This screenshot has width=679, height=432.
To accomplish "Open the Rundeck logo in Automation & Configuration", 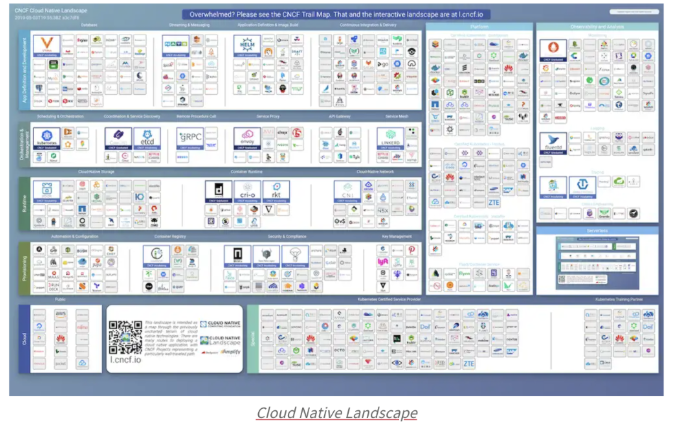I will point(54,286).
